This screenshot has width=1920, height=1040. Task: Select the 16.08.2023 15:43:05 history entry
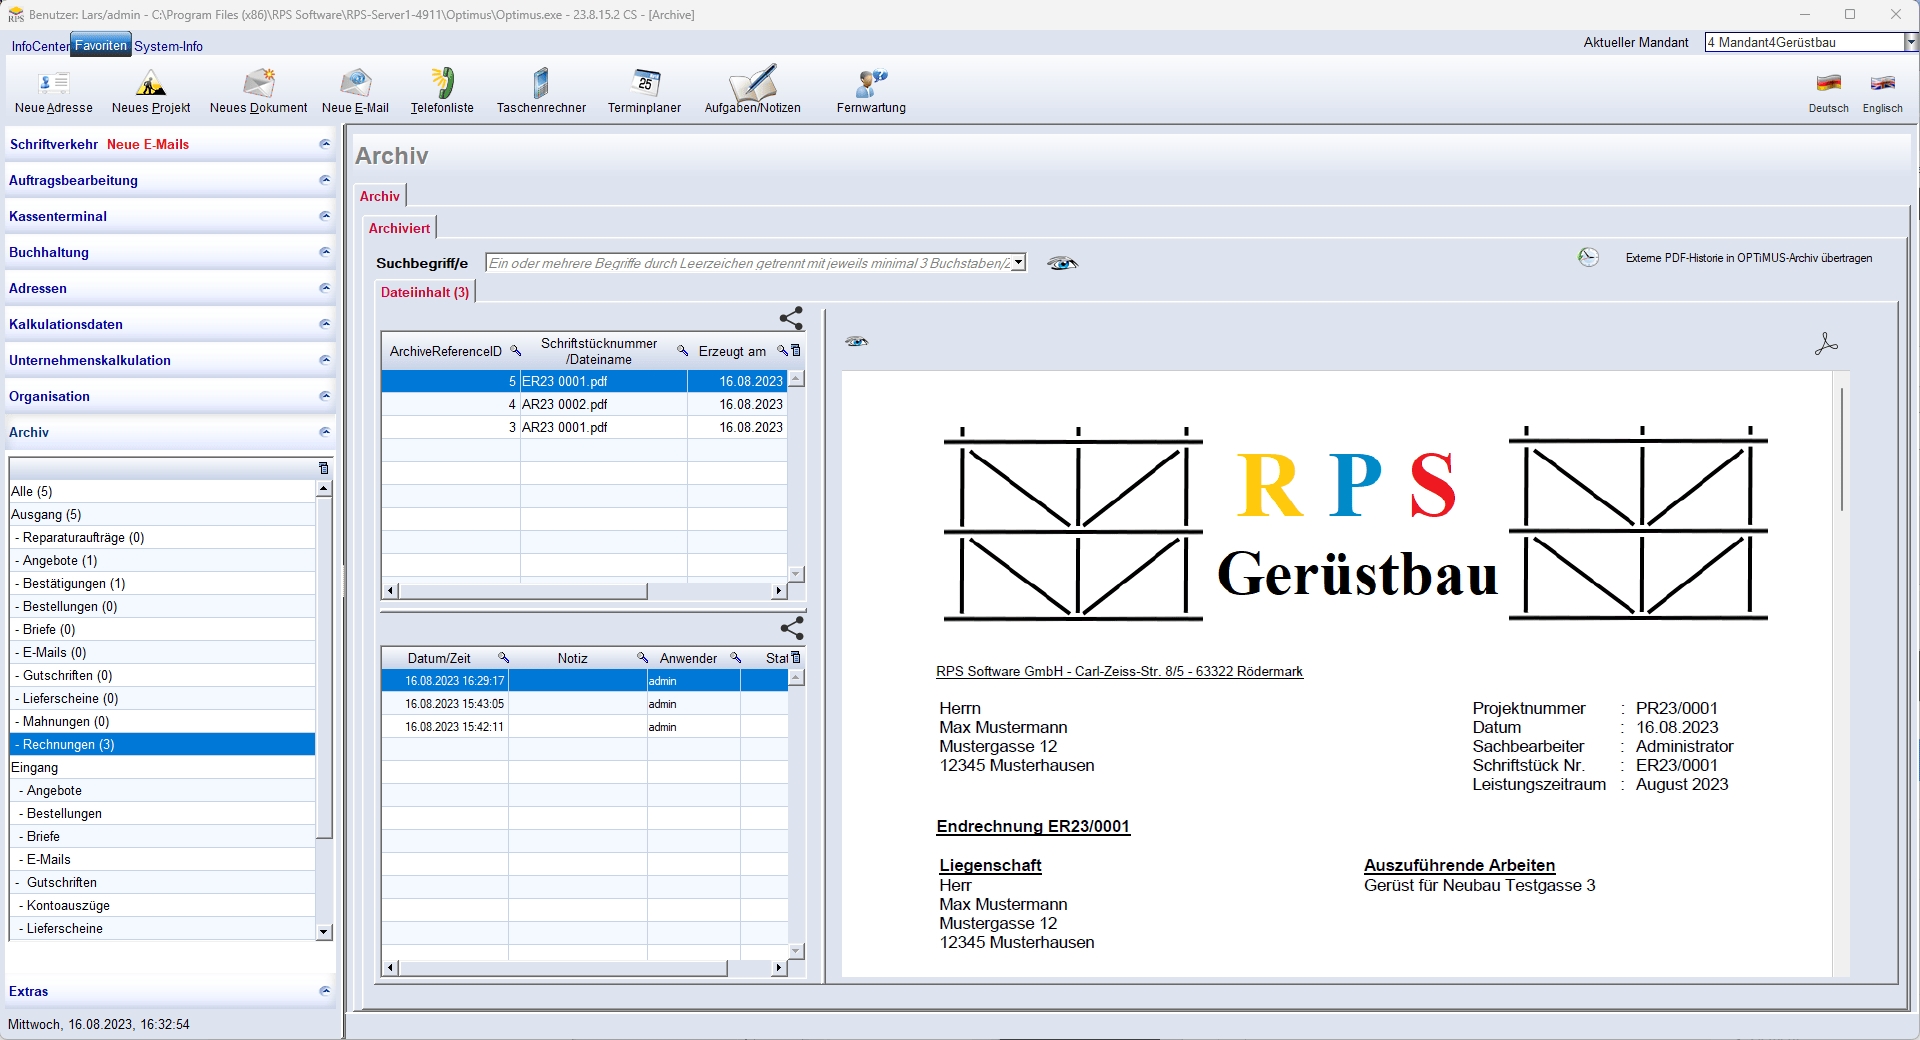(584, 704)
